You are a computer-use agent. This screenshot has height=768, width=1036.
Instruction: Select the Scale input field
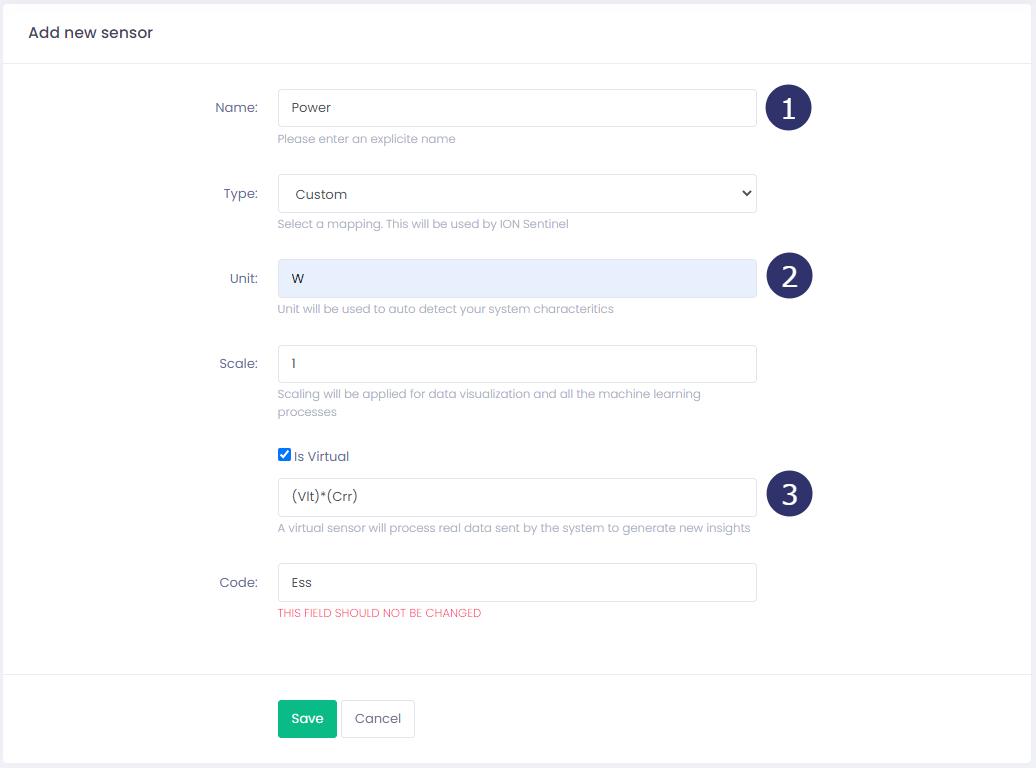516,364
